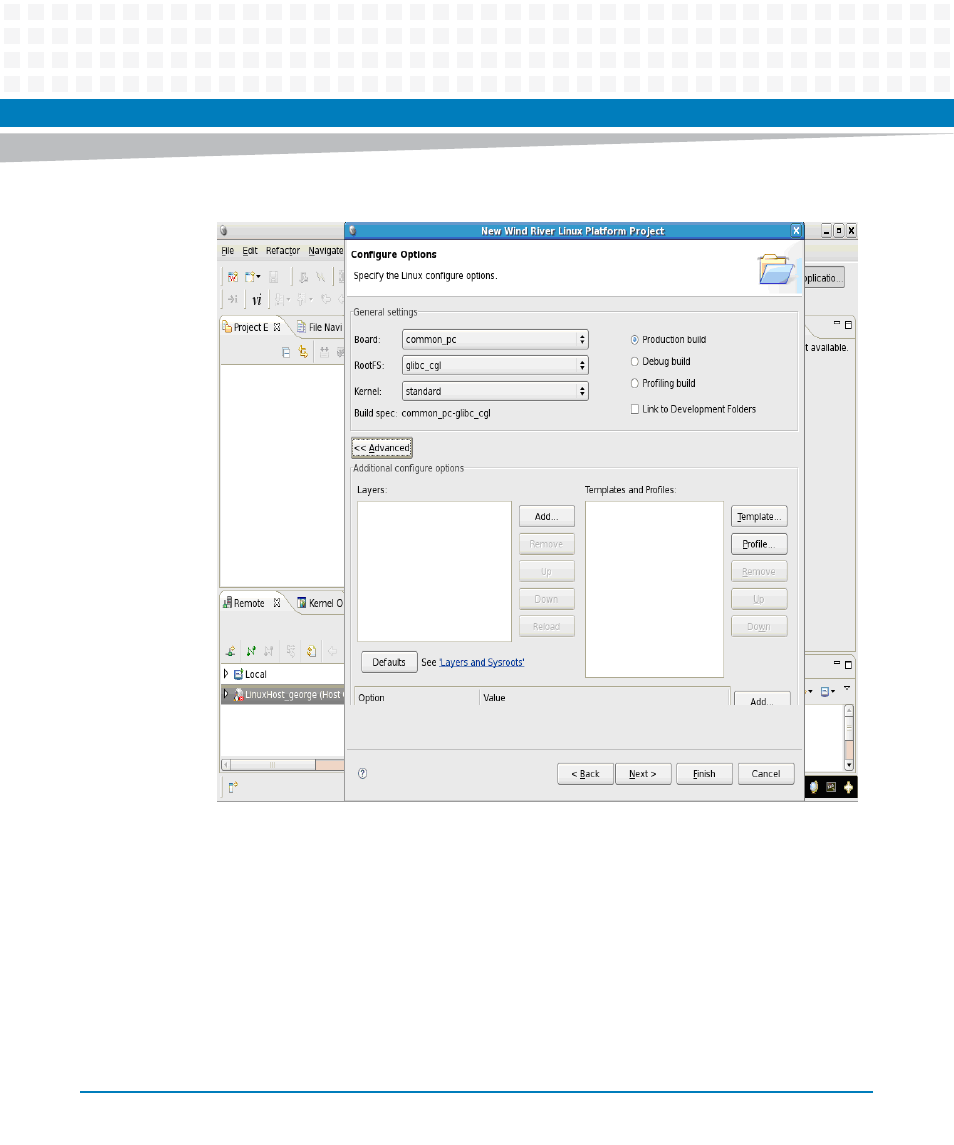The image size is (954, 1145).
Task: Enable Link to Development Folders checkbox
Action: (x=635, y=409)
